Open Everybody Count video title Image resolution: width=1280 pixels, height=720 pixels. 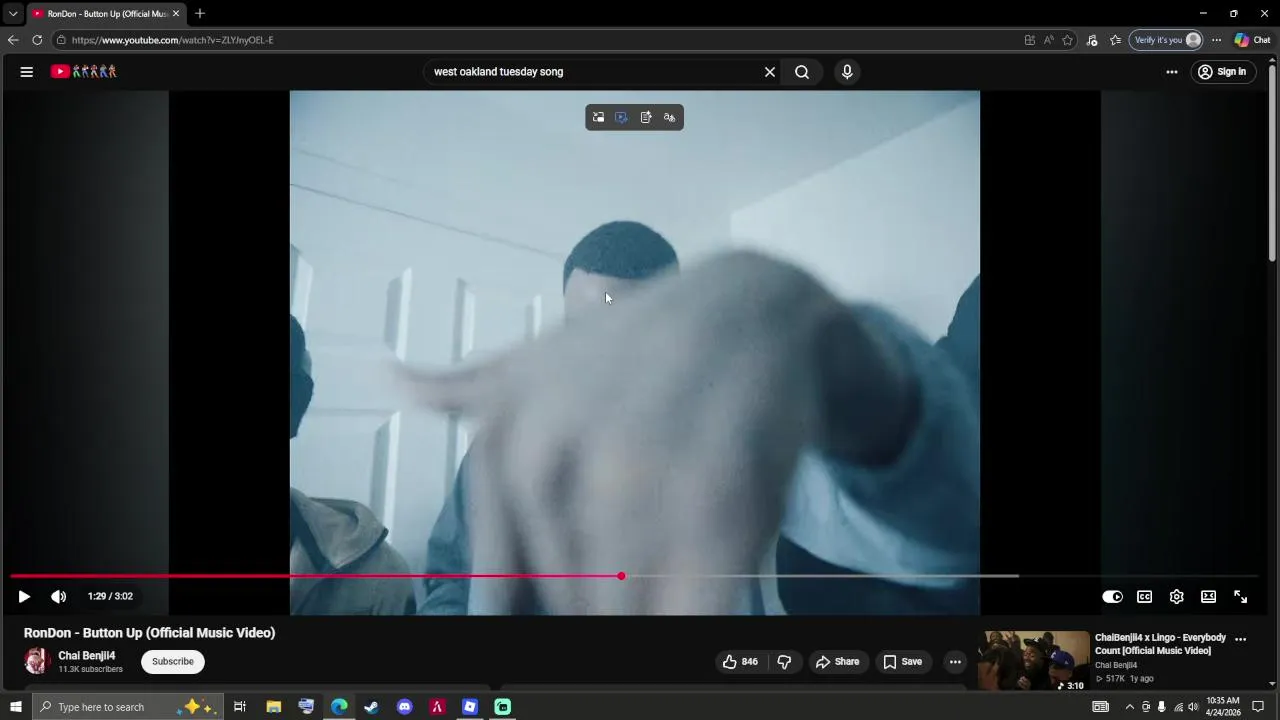pos(1160,644)
